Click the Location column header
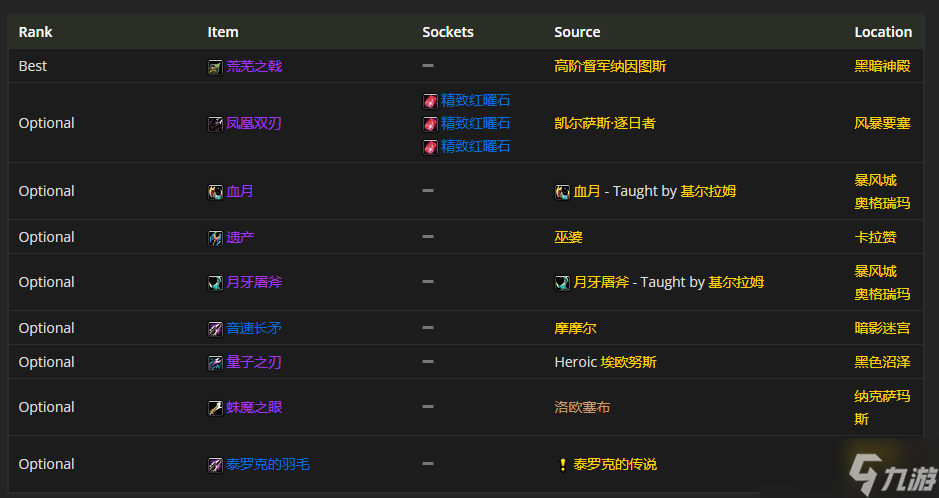Viewport: 939px width, 498px height. [x=883, y=32]
